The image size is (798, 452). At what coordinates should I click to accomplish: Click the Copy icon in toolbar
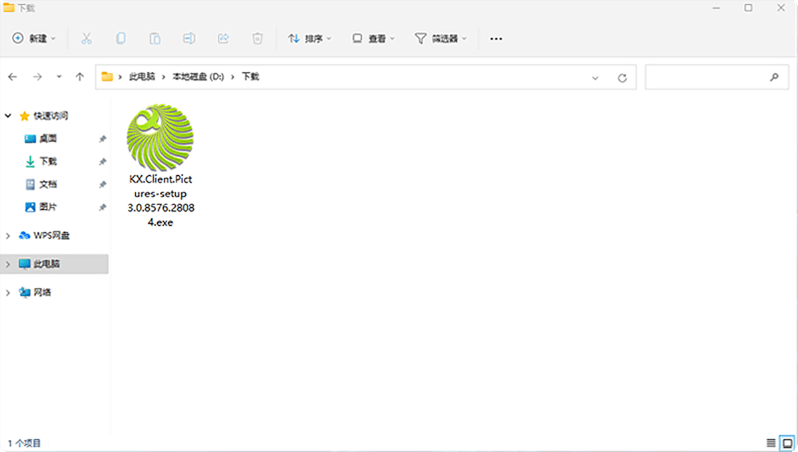point(121,38)
